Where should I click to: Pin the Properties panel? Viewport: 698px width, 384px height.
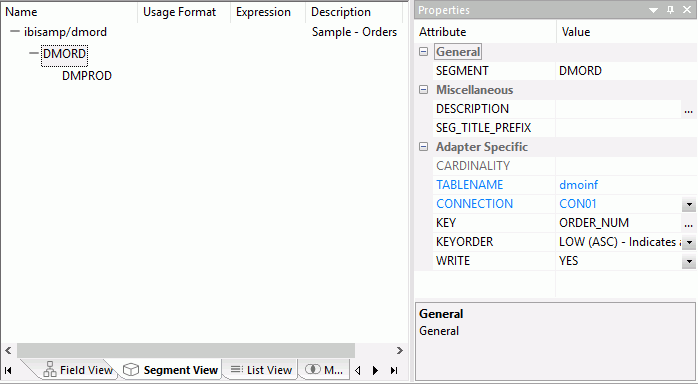tap(670, 10)
